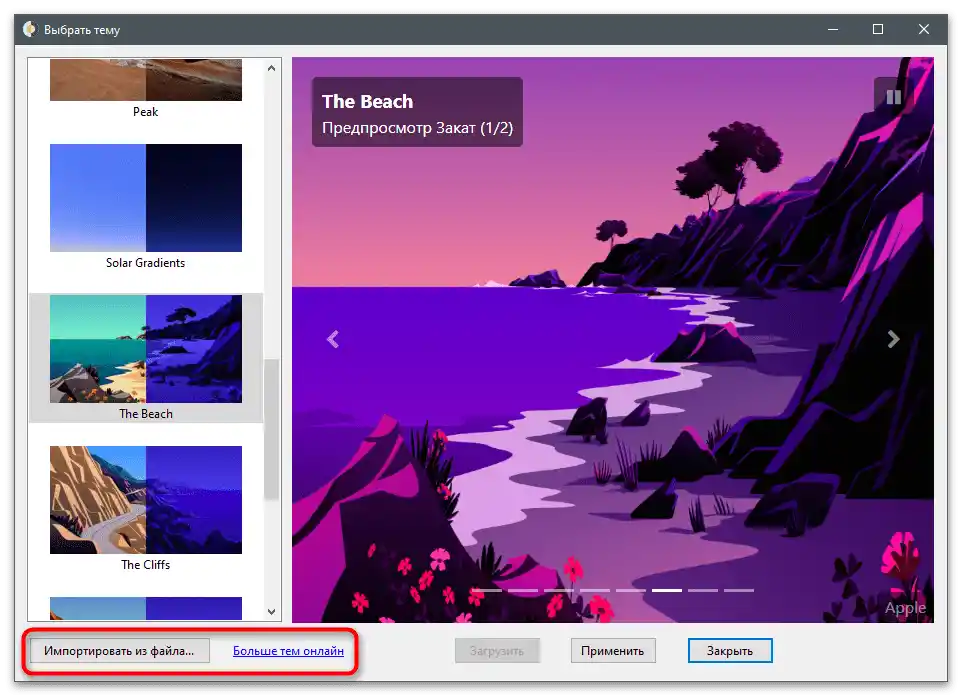Select The Beach theme thumbnail
Image resolution: width=962 pixels, height=696 pixels.
pyautogui.click(x=146, y=349)
